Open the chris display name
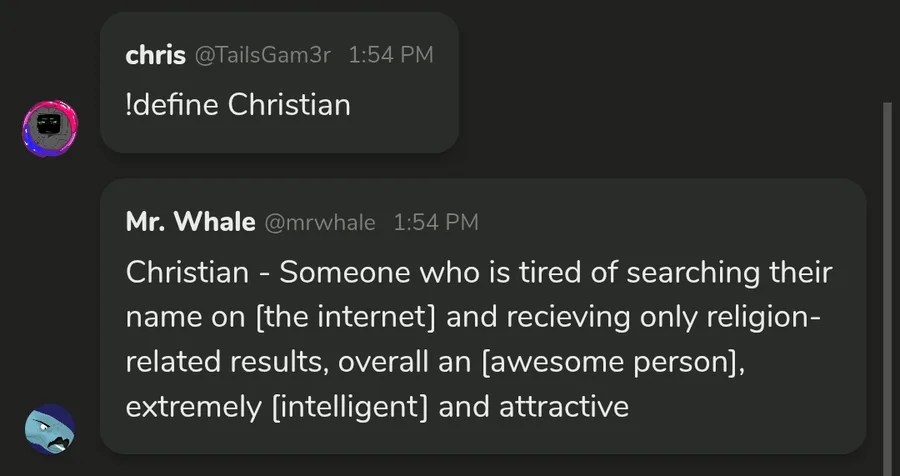The width and height of the screenshot is (900, 476). coord(155,55)
